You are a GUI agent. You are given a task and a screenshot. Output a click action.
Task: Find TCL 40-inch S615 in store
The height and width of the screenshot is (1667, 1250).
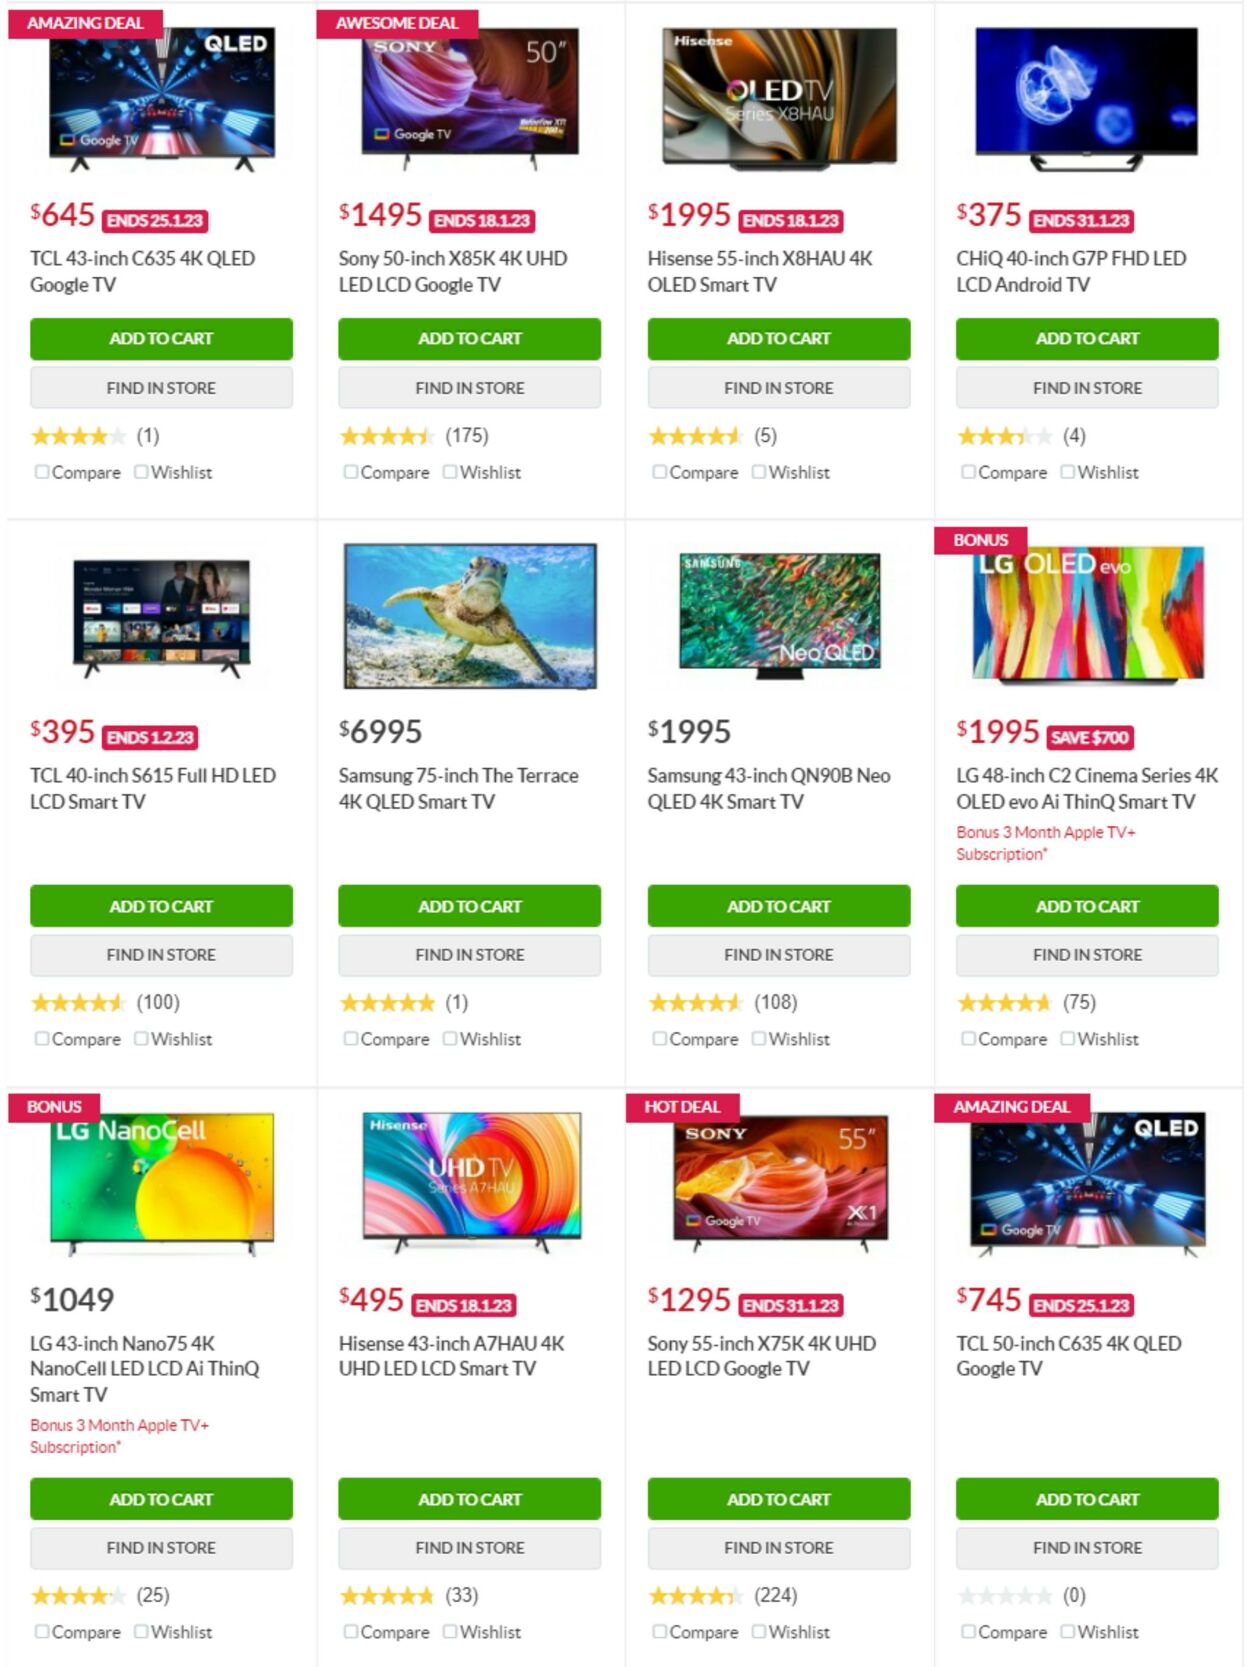click(x=161, y=955)
